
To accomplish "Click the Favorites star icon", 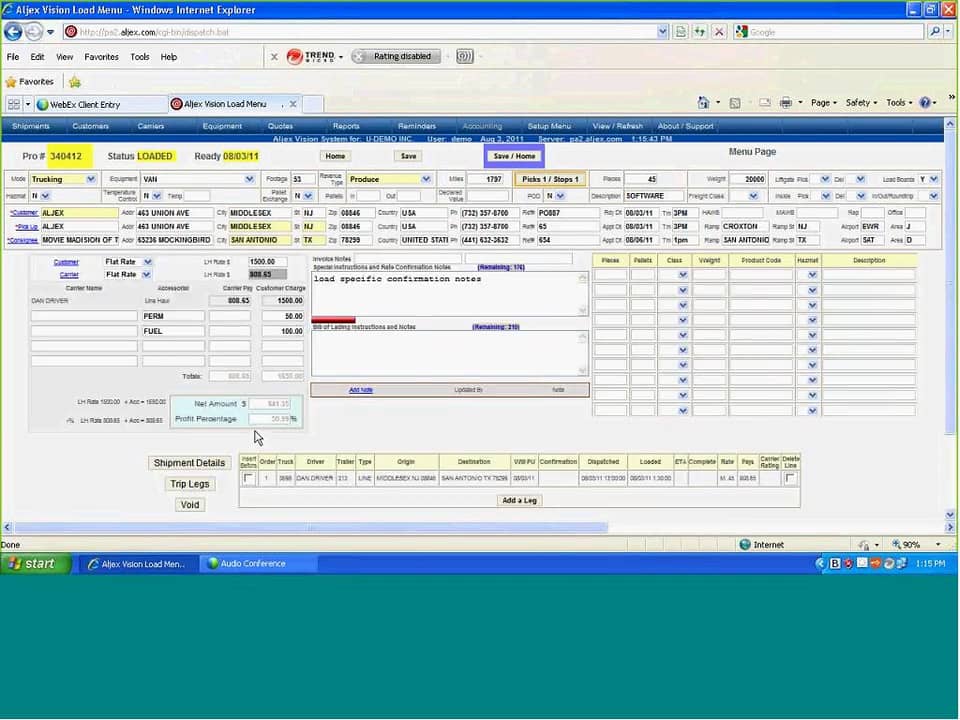I will (x=10, y=81).
